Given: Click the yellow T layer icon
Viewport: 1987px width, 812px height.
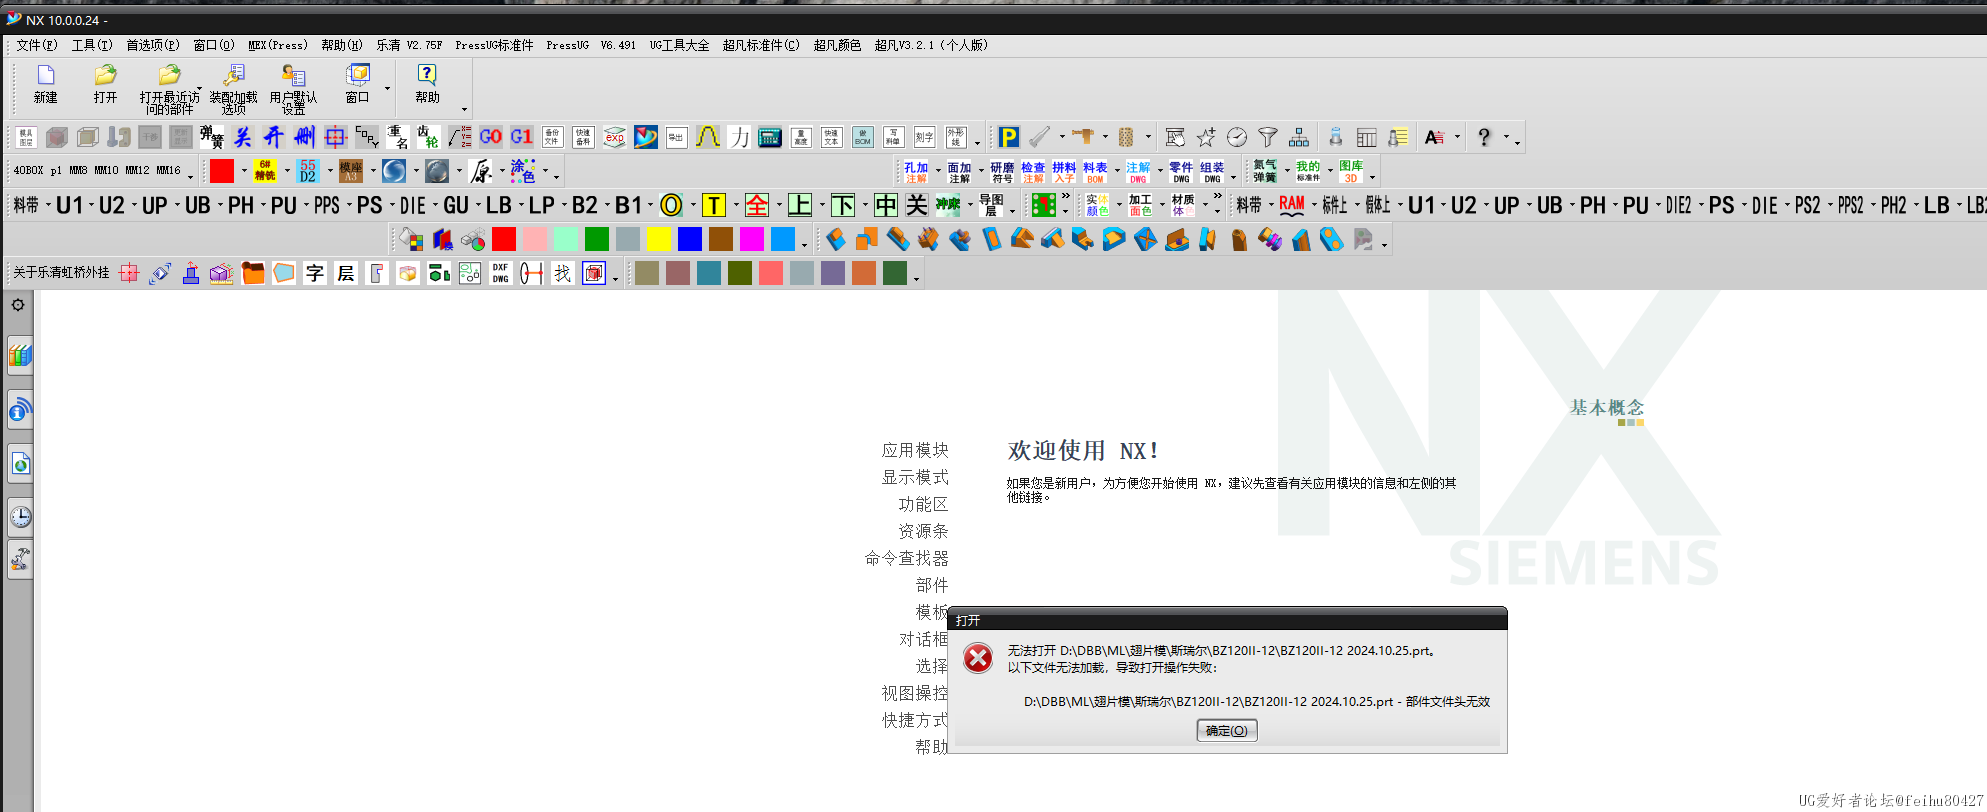Looking at the screenshot, I should [x=713, y=205].
